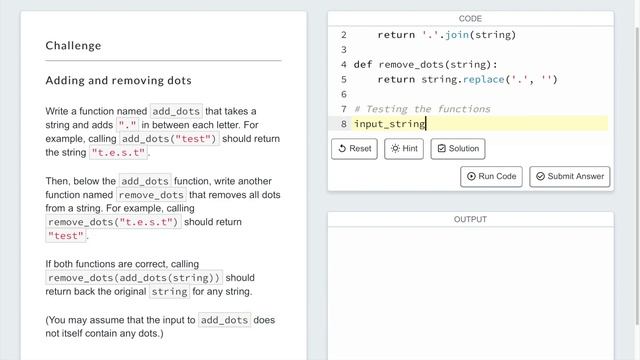This screenshot has height=360, width=640.
Task: Click the def remove_dots(string) line
Action: click(425, 64)
